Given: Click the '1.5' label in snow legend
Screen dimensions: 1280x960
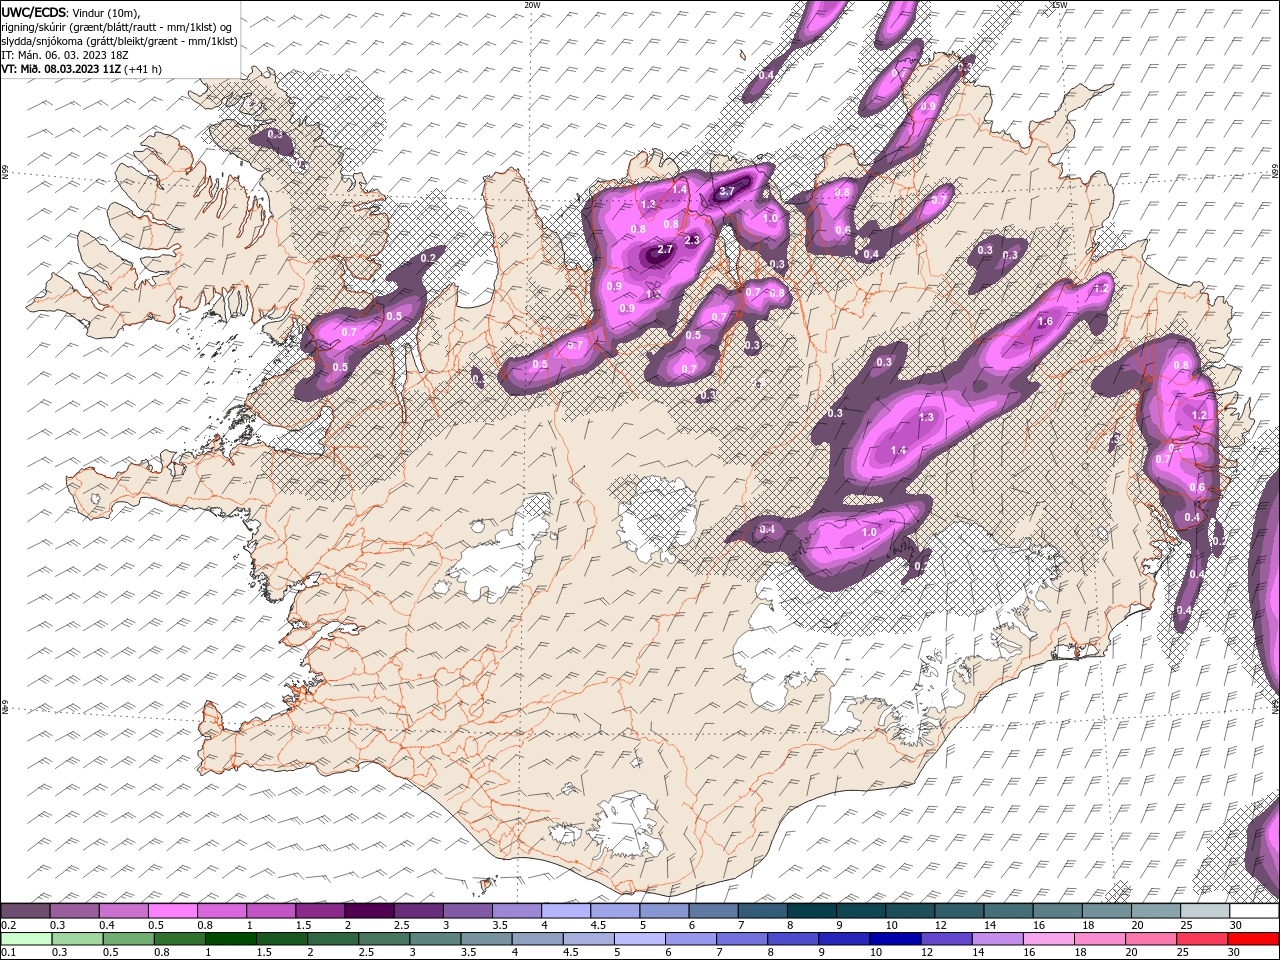Looking at the screenshot, I should coord(302,925).
